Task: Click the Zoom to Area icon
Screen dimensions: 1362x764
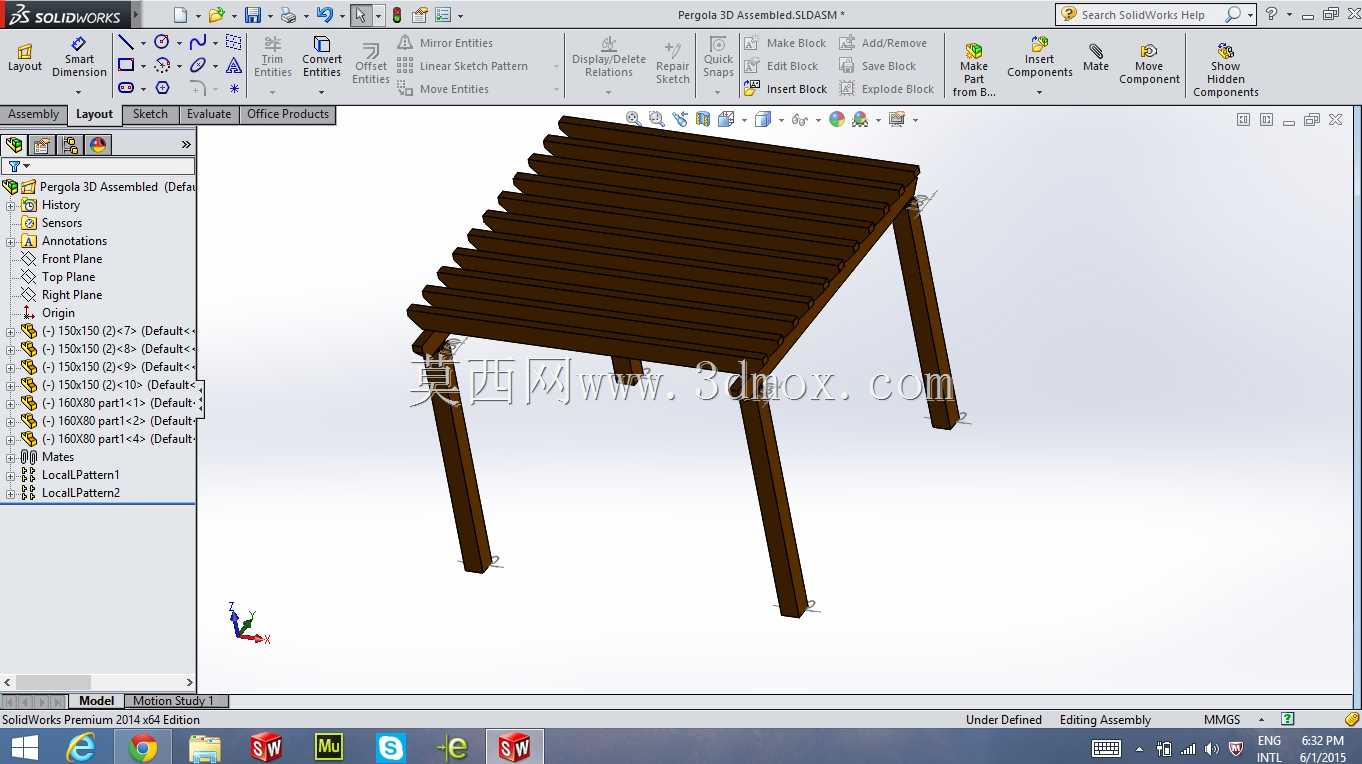Action: [656, 119]
